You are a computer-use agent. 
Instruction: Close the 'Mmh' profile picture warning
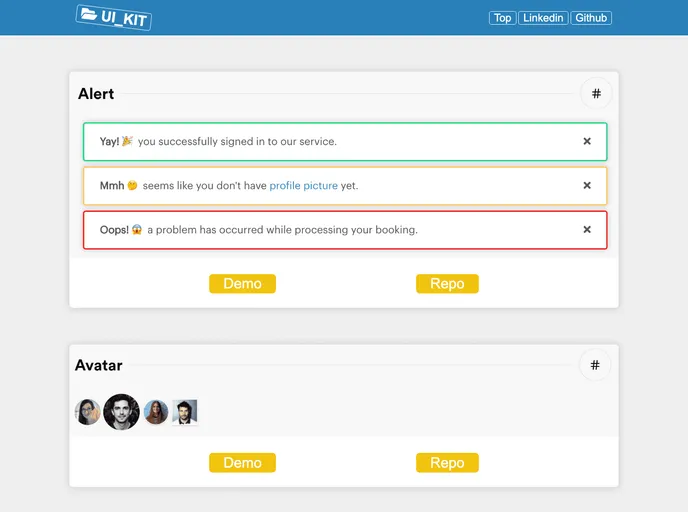pos(587,185)
